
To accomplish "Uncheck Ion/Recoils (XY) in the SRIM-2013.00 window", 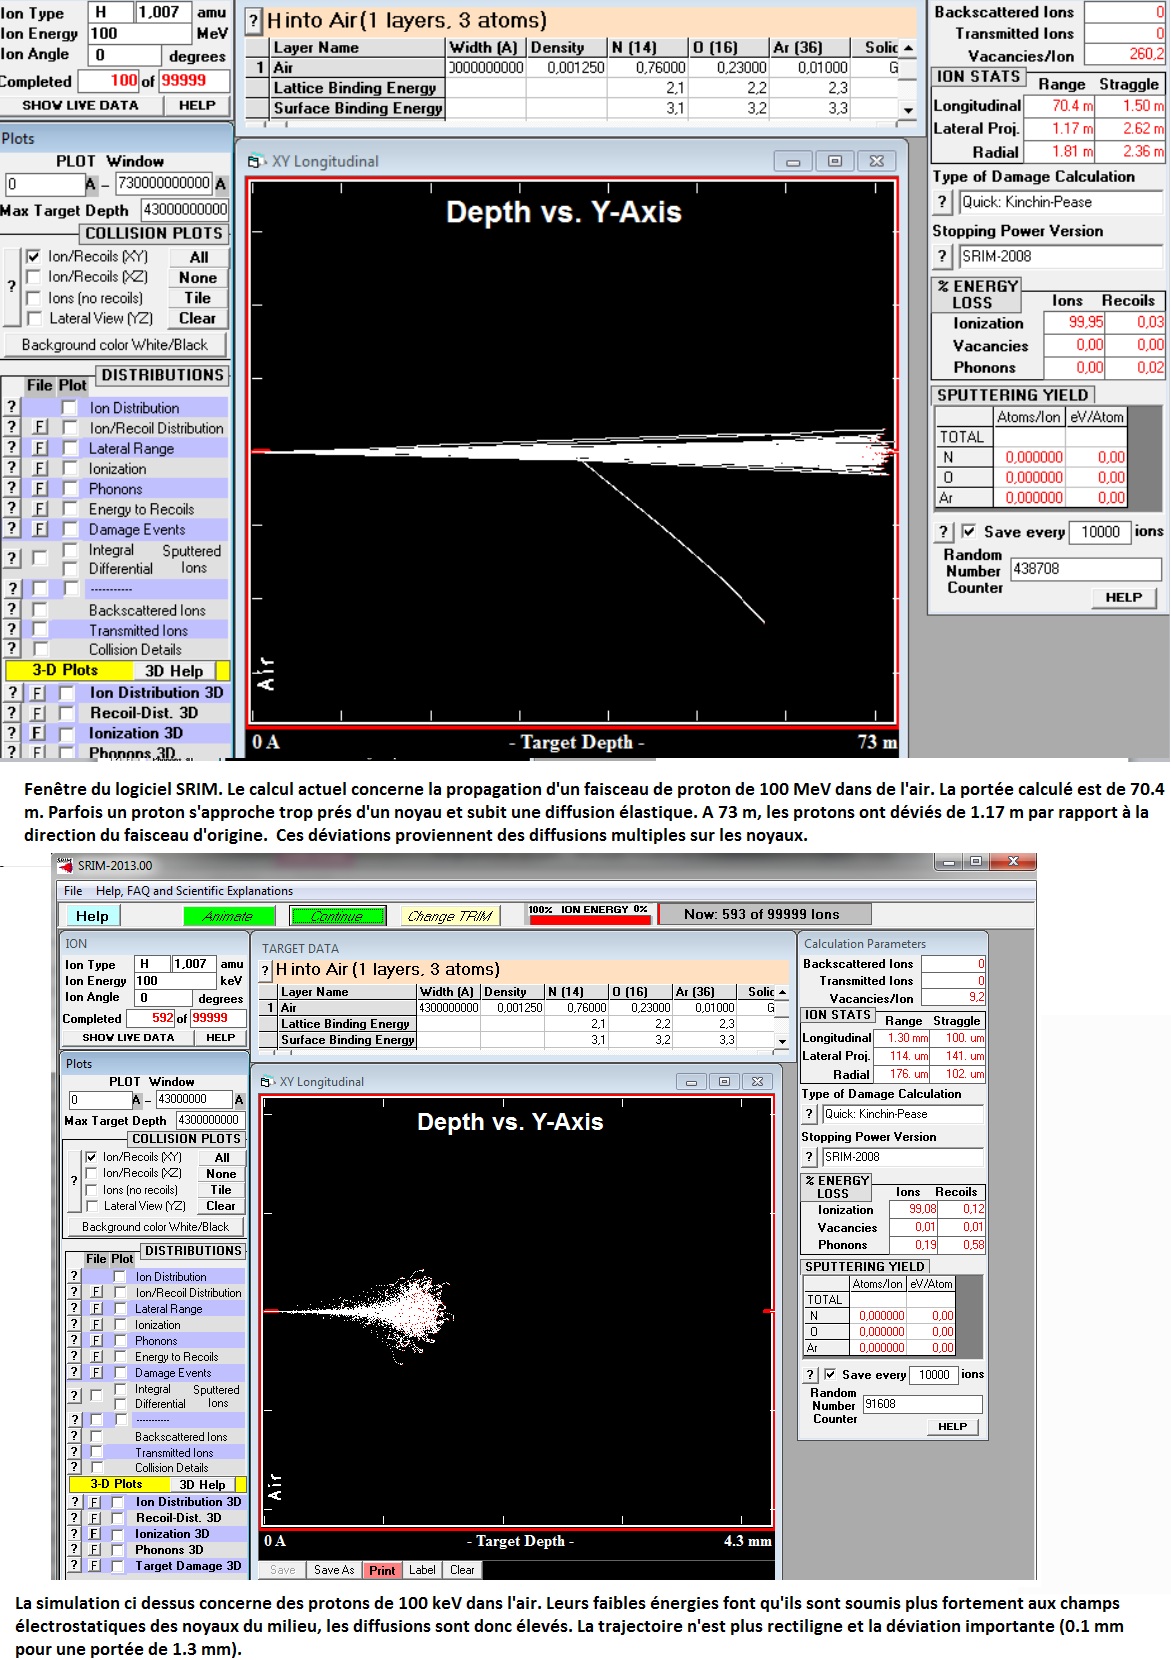I will click(92, 1157).
